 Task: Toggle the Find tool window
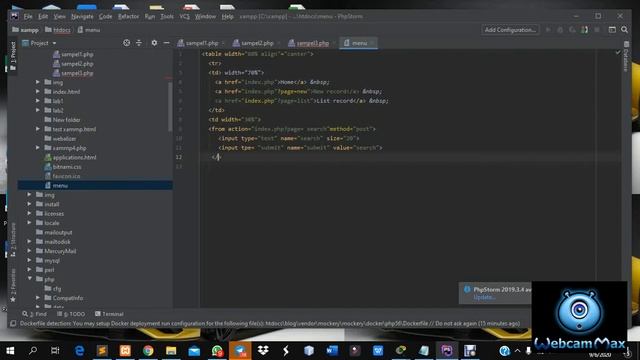35,314
